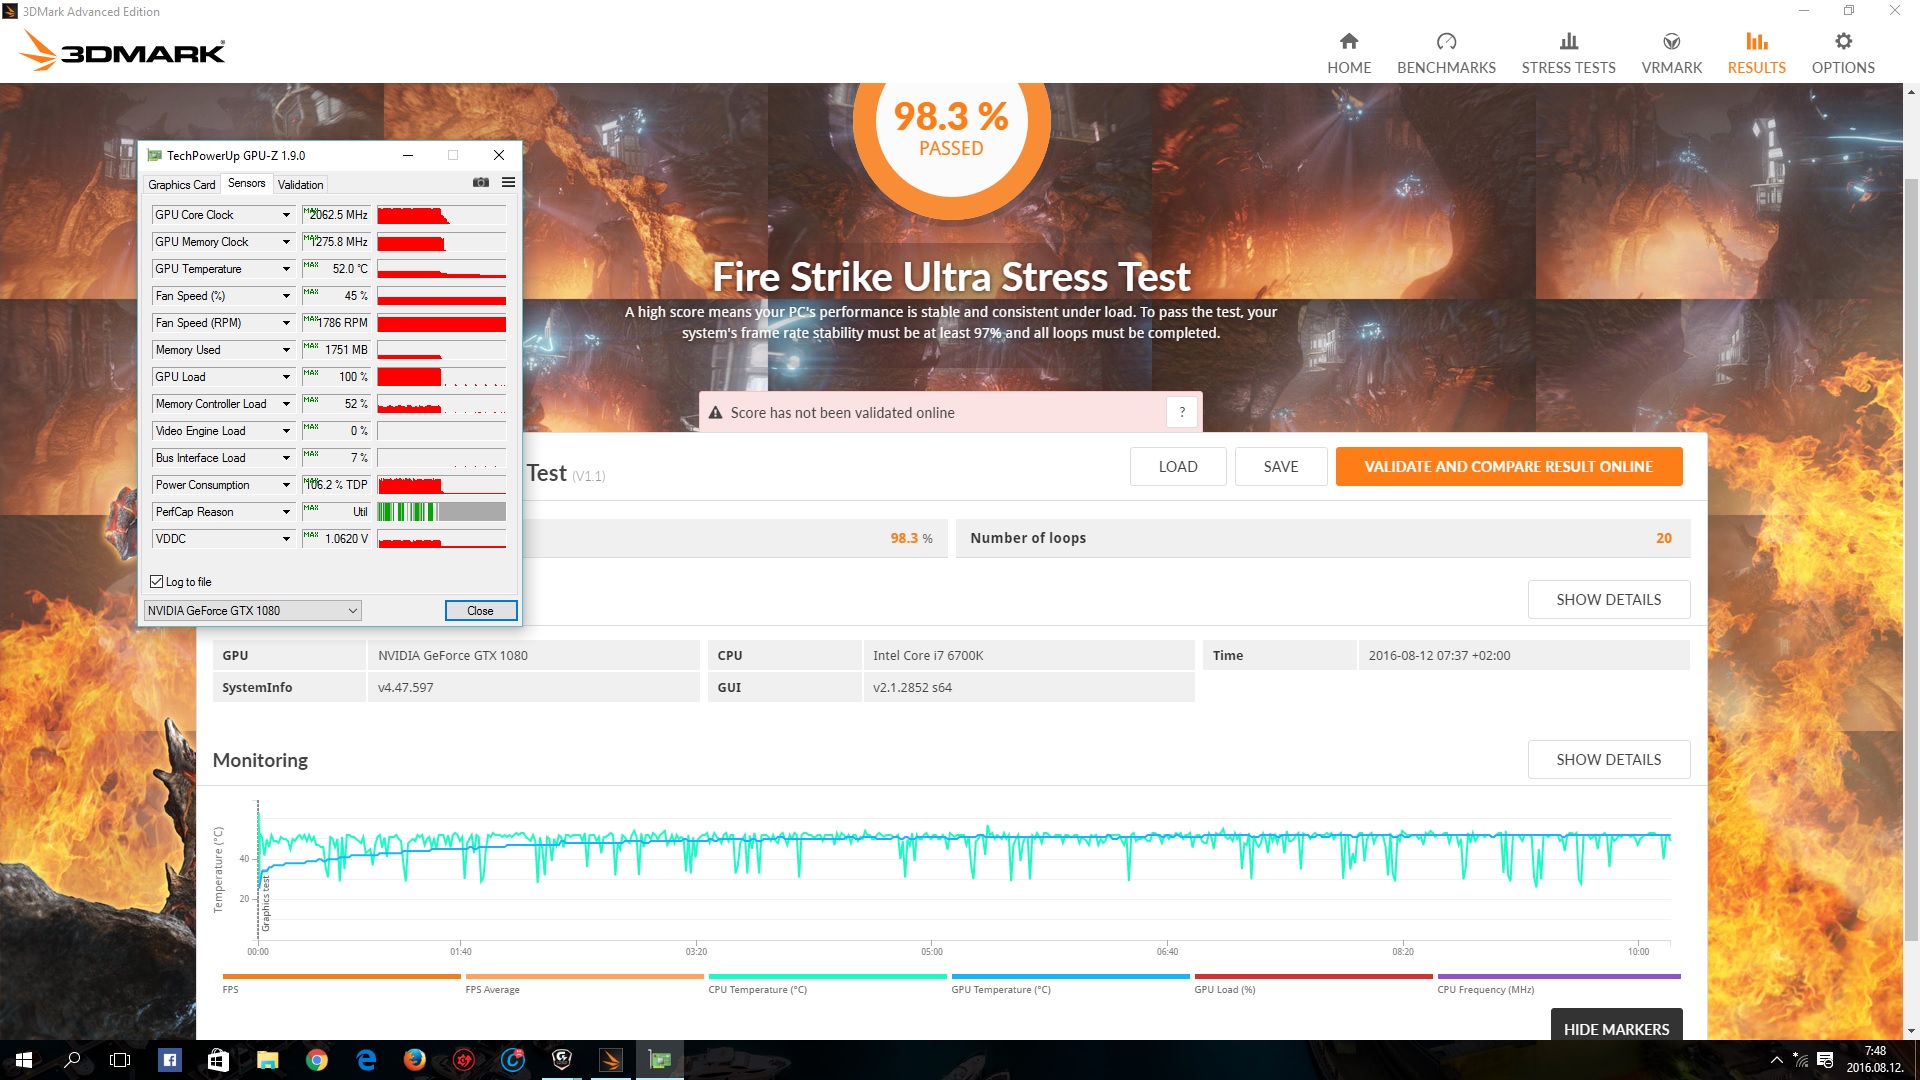Open Google Chrome from the taskbar
The height and width of the screenshot is (1080, 1920).
[x=316, y=1060]
